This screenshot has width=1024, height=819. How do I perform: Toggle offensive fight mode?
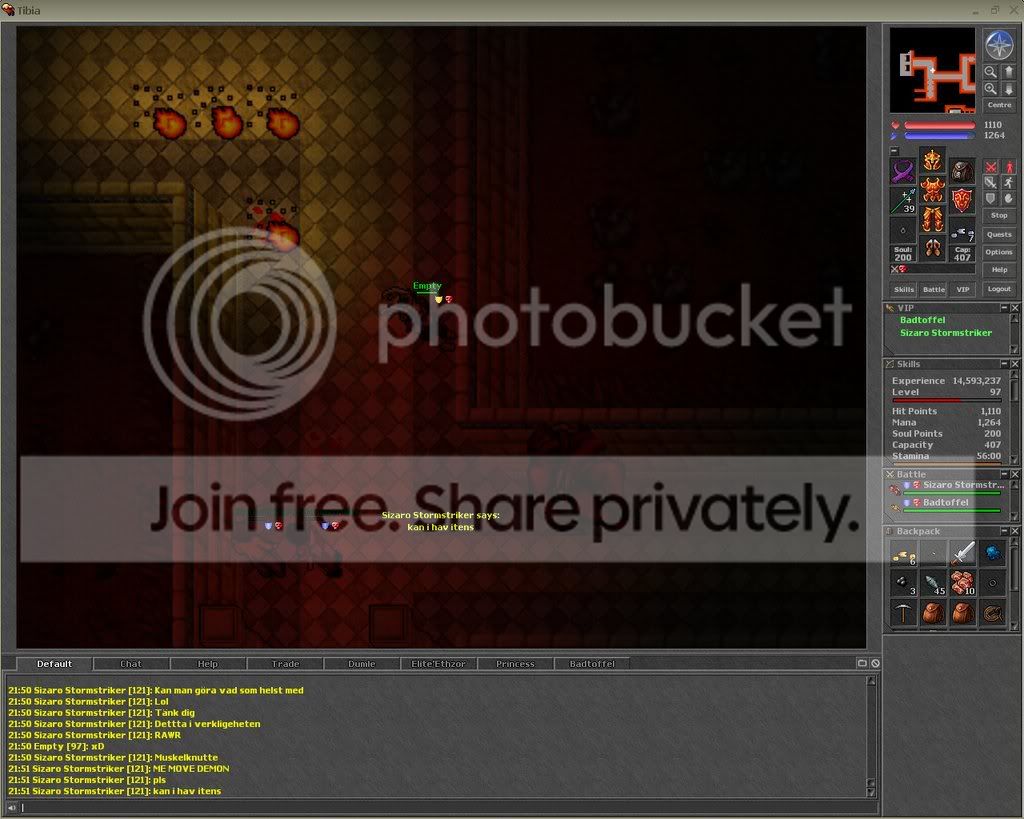point(991,167)
